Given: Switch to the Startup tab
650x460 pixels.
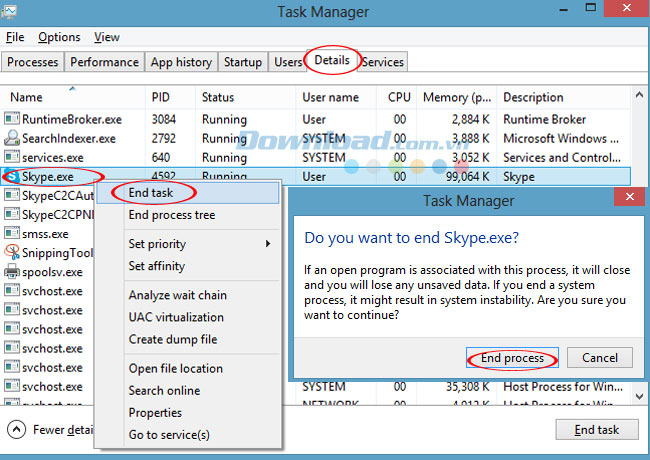Looking at the screenshot, I should coord(243,62).
